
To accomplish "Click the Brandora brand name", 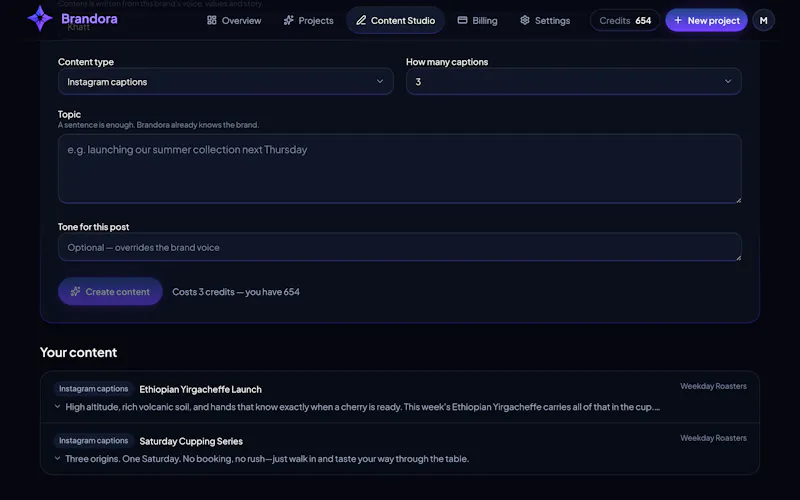I will coord(89,19).
